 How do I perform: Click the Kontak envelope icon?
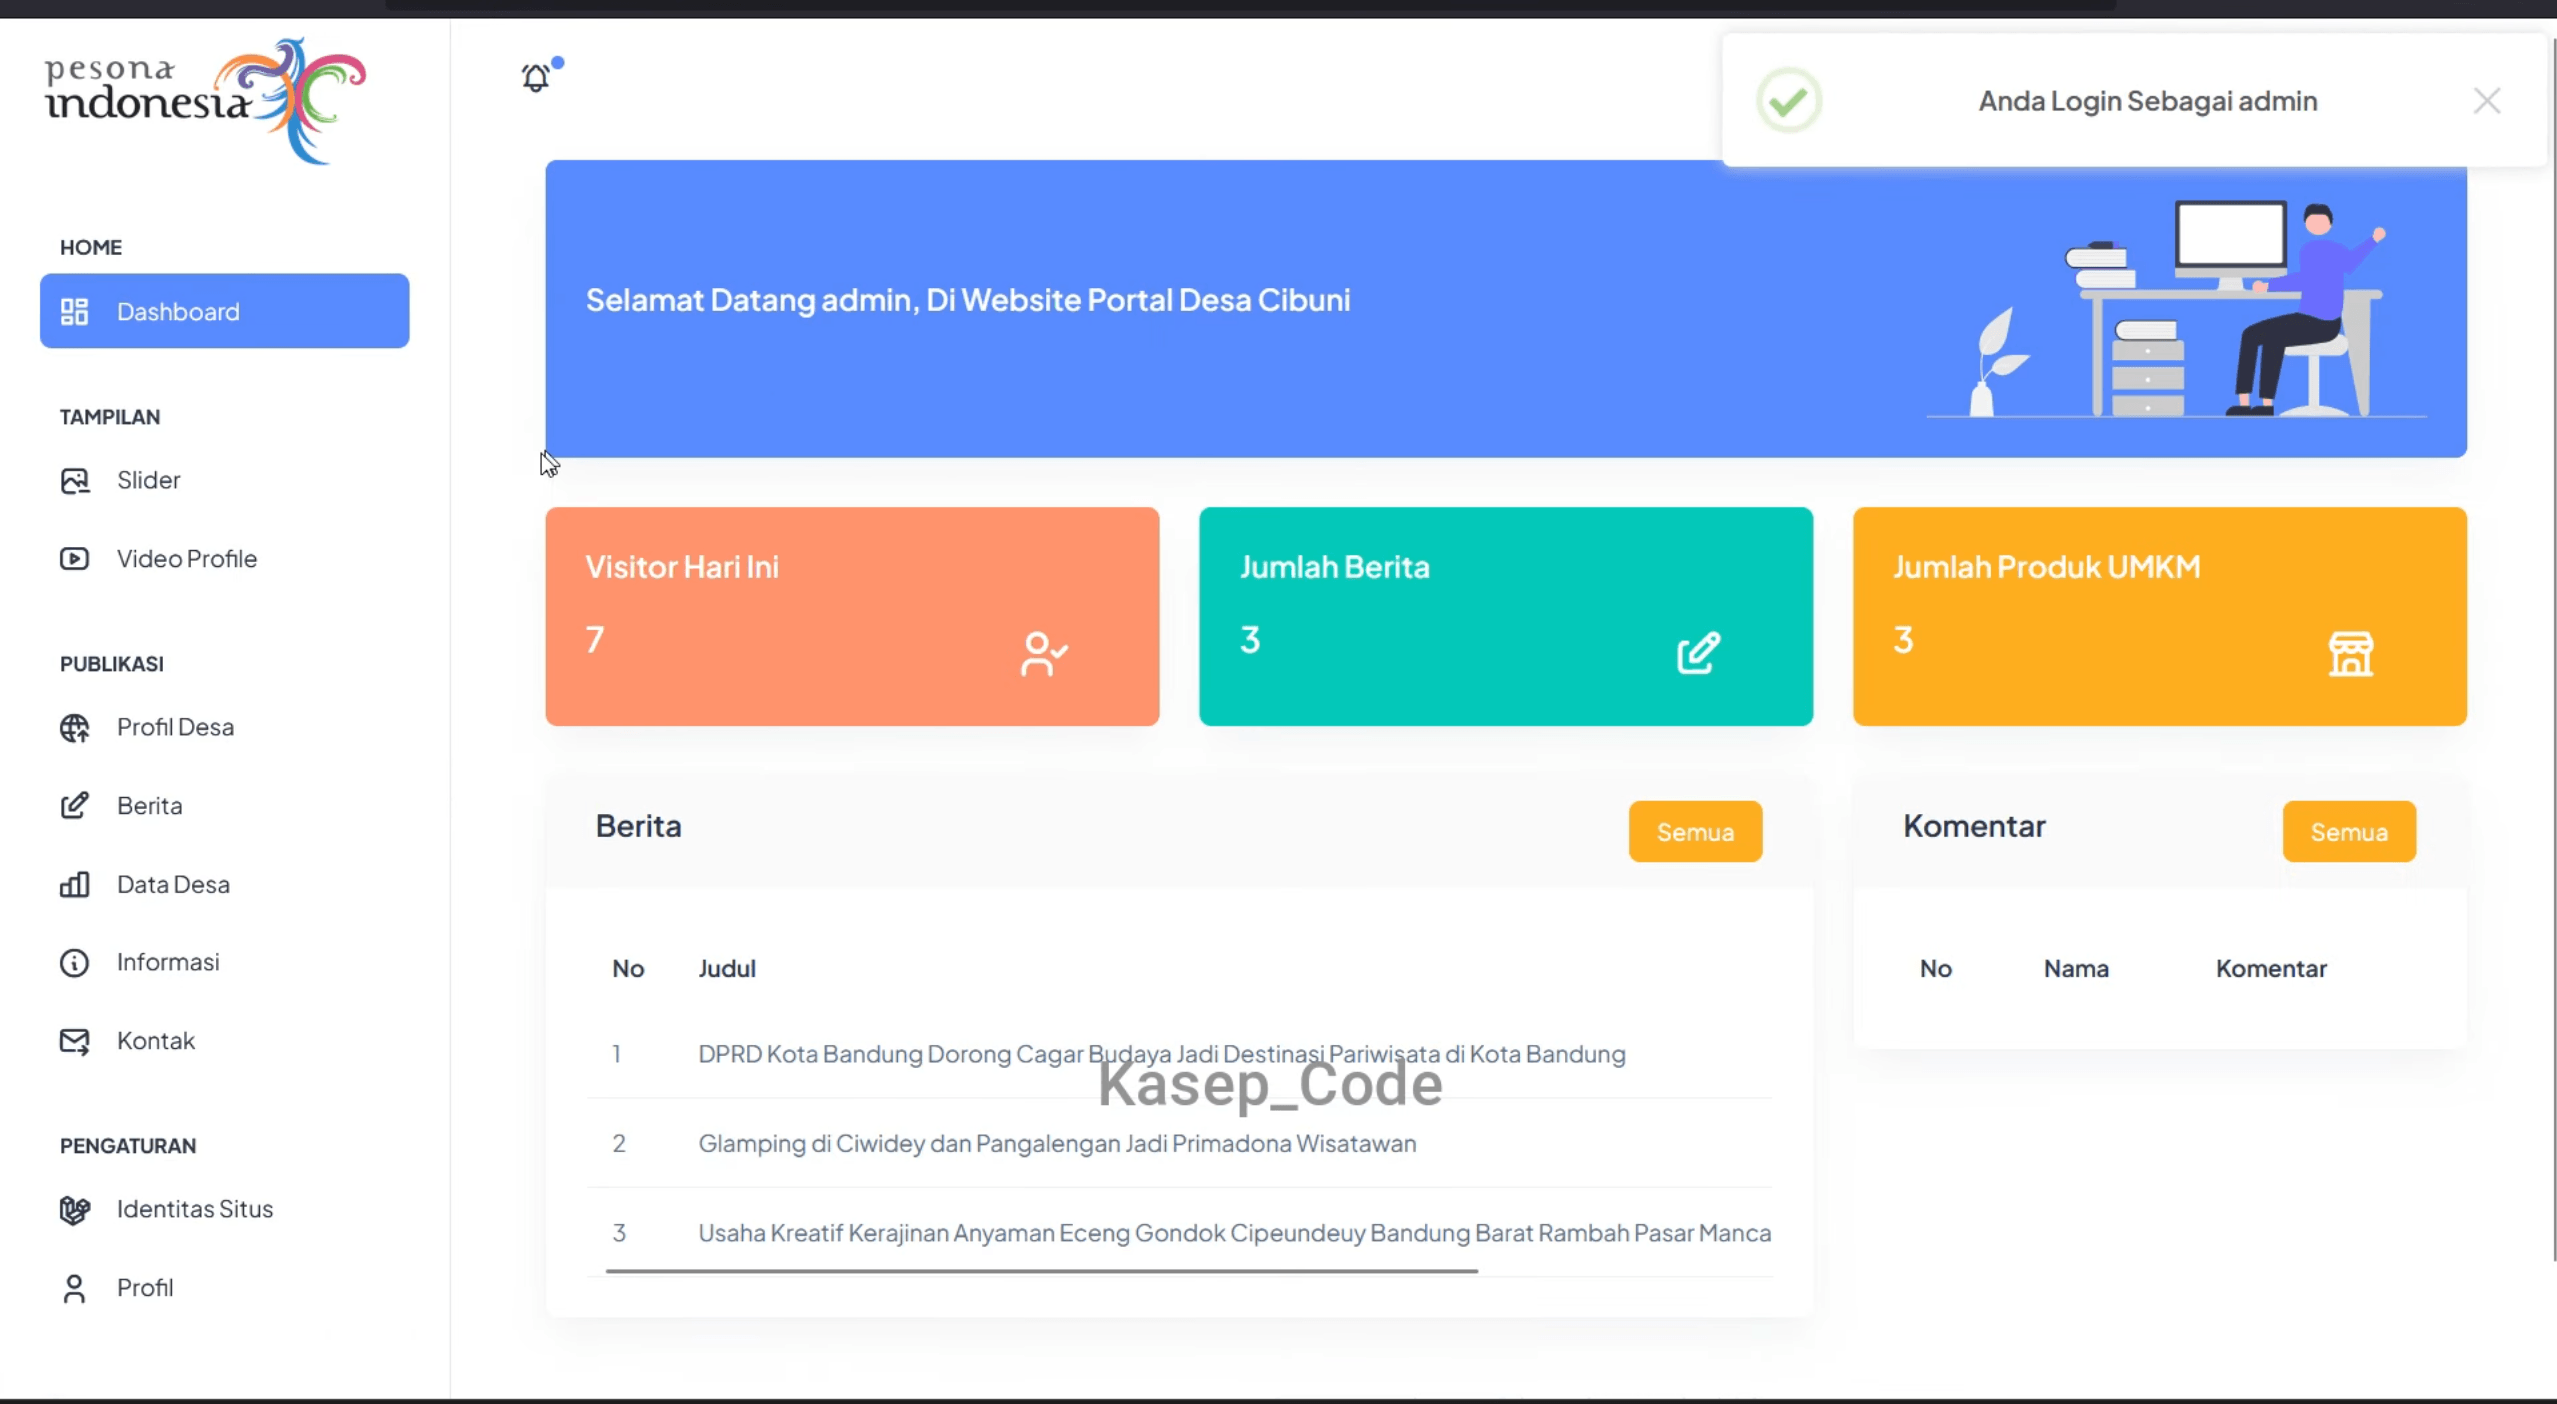(74, 1042)
